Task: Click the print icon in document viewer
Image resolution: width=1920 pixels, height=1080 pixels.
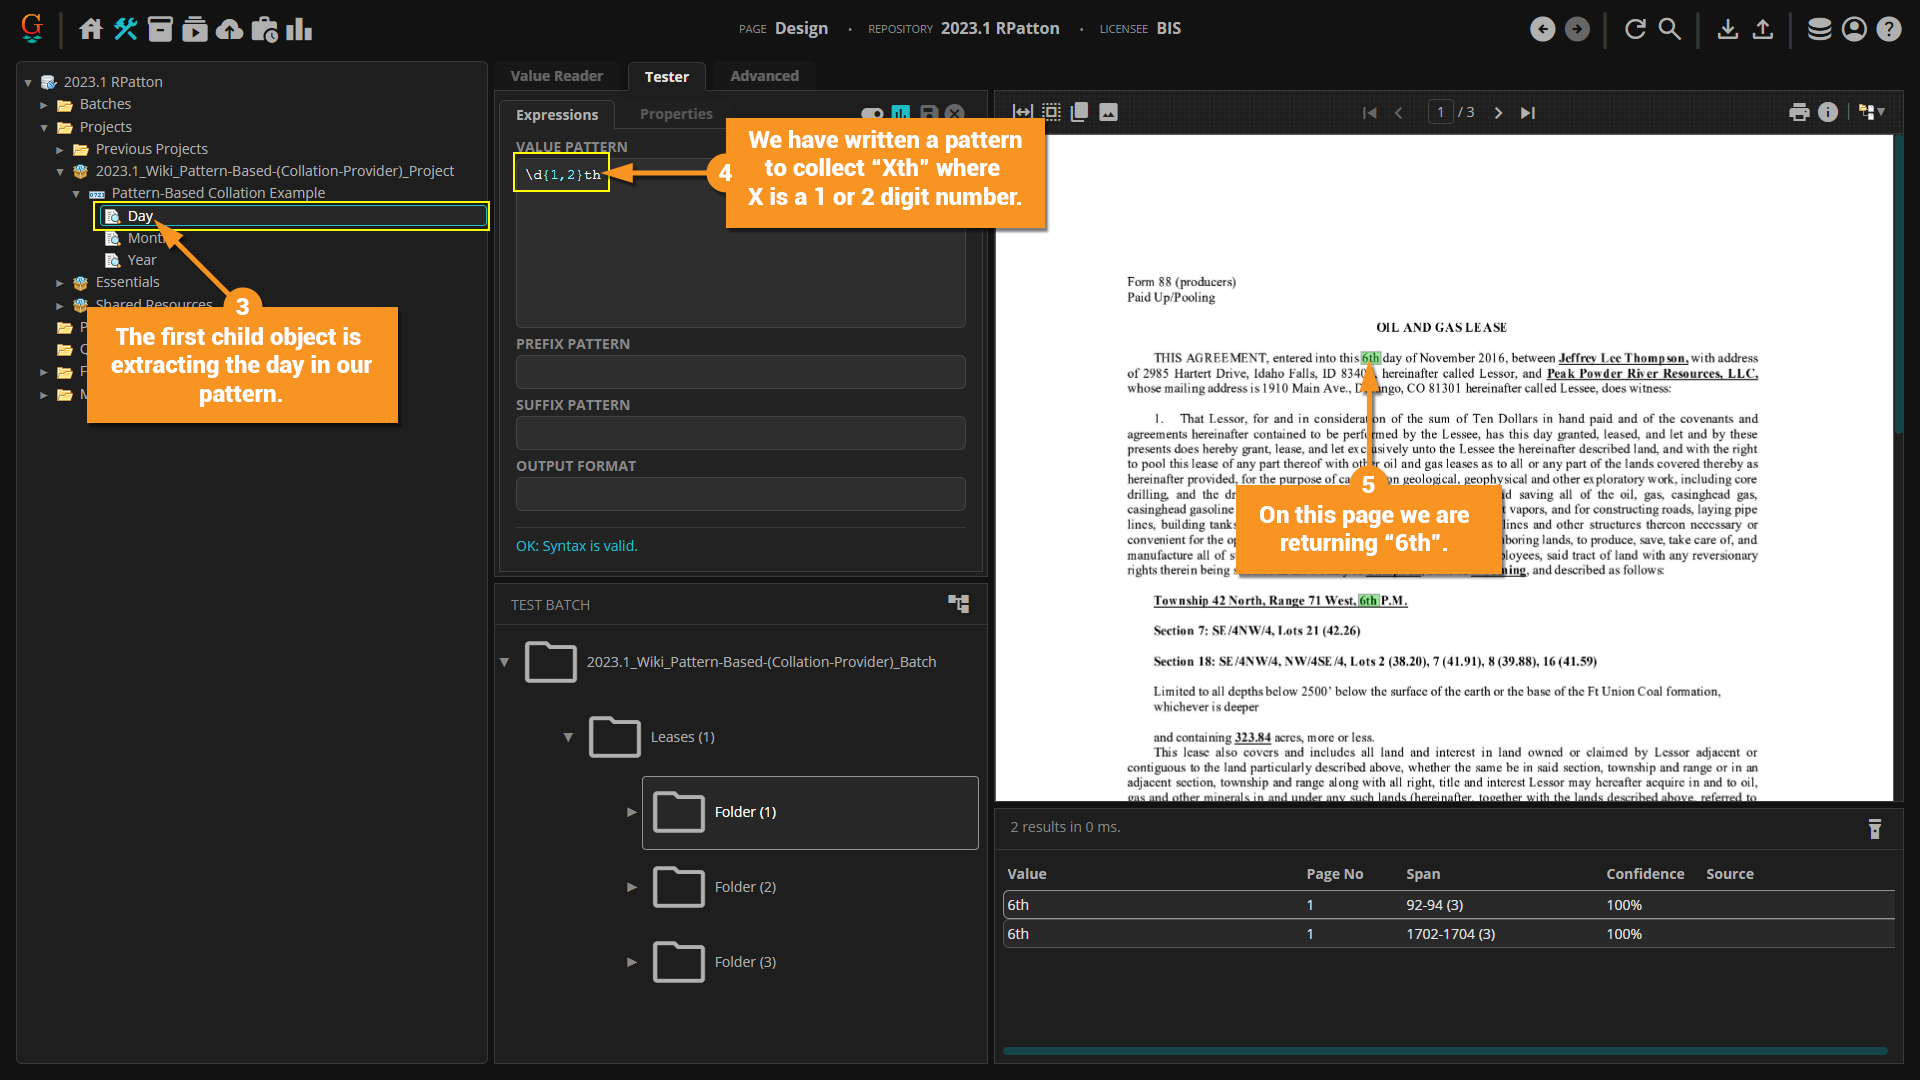Action: tap(1799, 112)
